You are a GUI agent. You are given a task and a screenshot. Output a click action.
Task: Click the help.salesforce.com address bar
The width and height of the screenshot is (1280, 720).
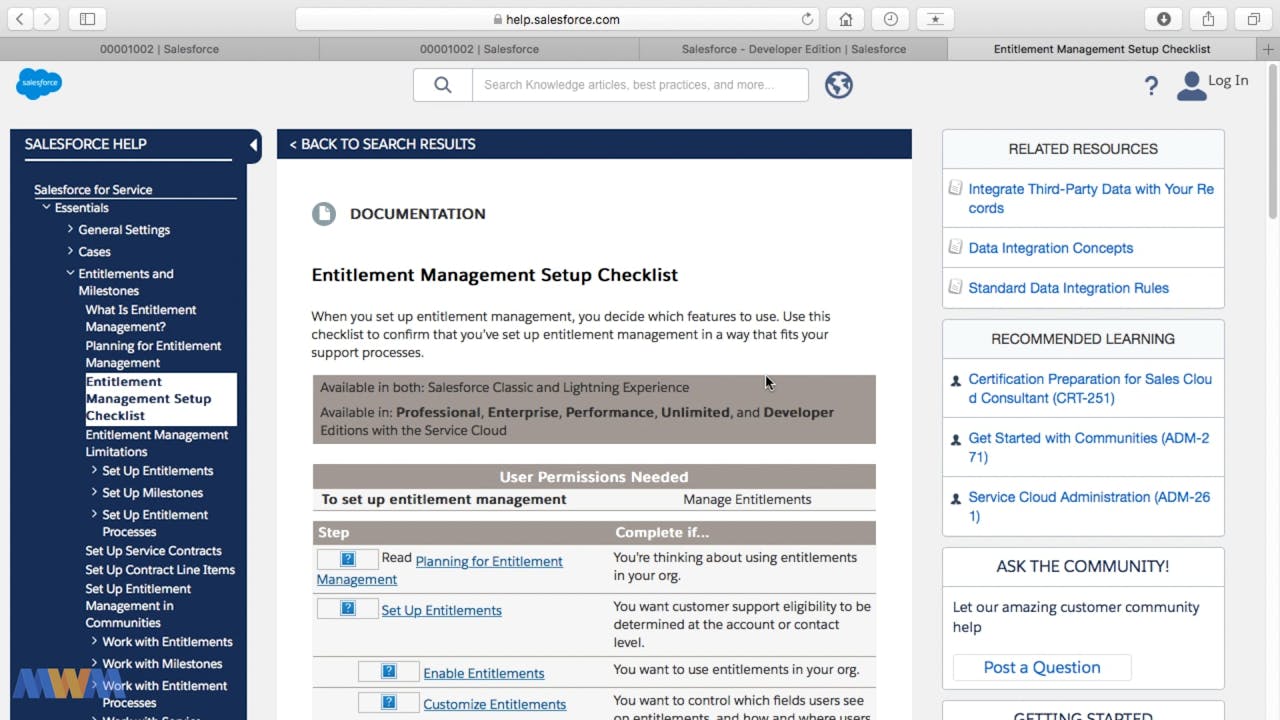click(x=556, y=19)
